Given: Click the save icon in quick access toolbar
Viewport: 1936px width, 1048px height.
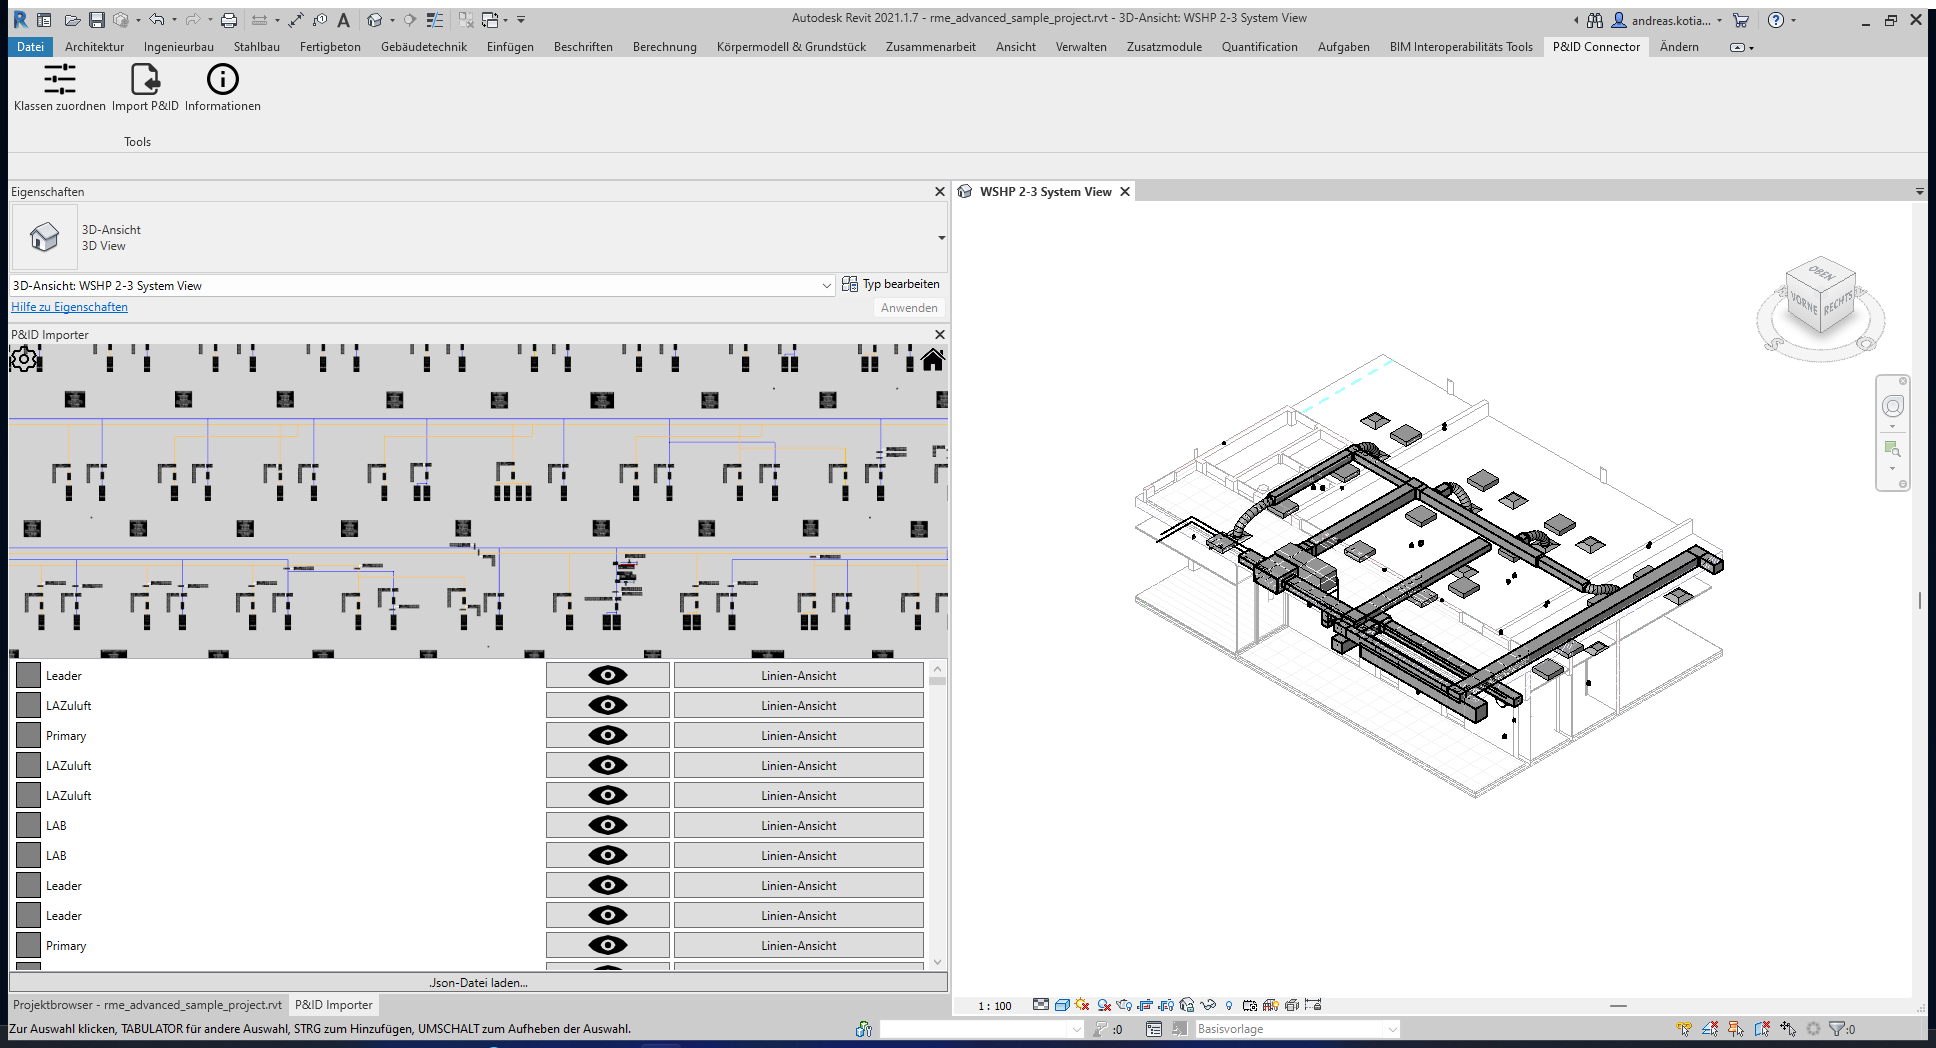Looking at the screenshot, I should tap(96, 20).
